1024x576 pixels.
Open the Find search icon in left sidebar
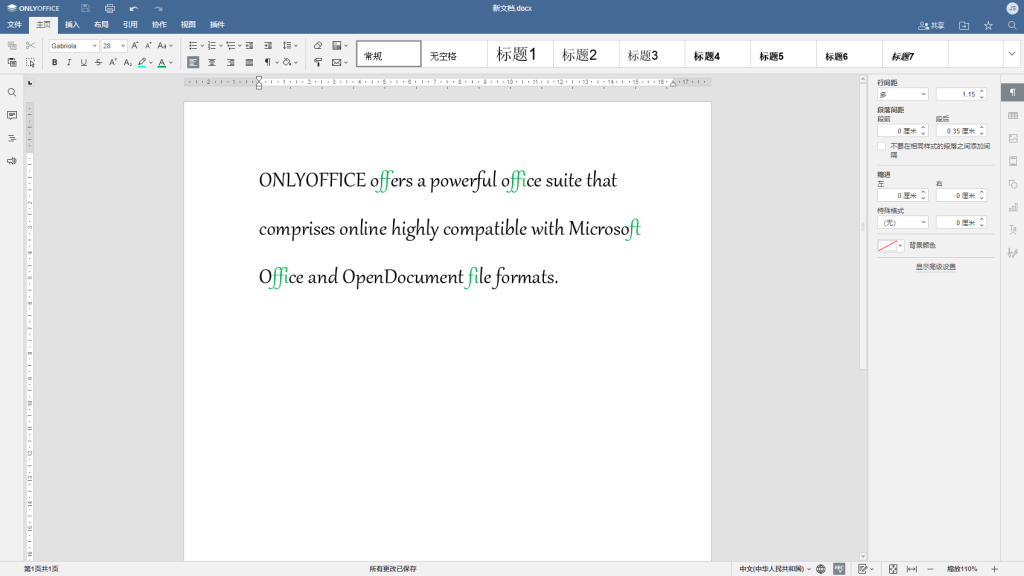(12, 93)
